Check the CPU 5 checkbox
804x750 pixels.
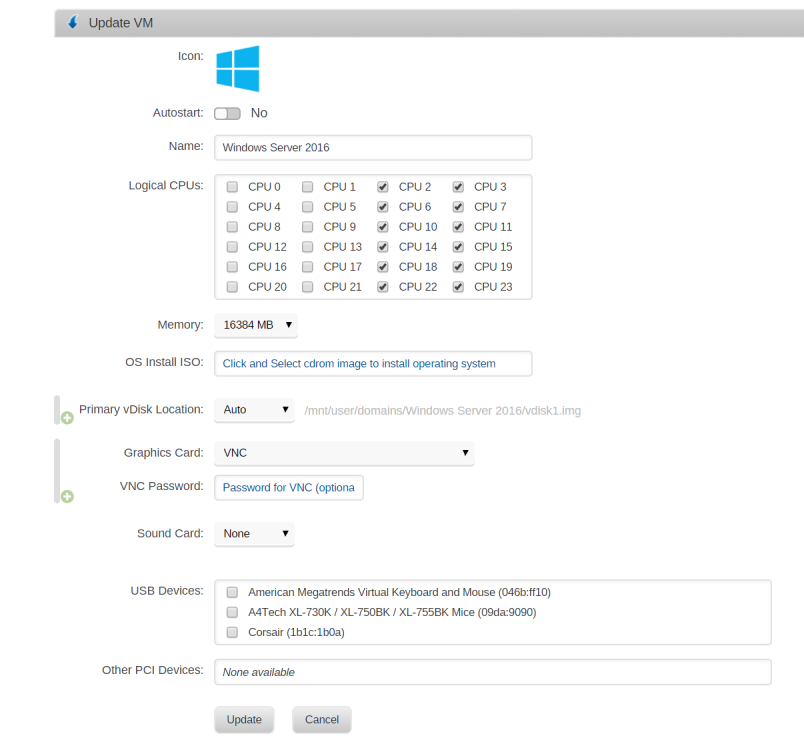coord(308,207)
